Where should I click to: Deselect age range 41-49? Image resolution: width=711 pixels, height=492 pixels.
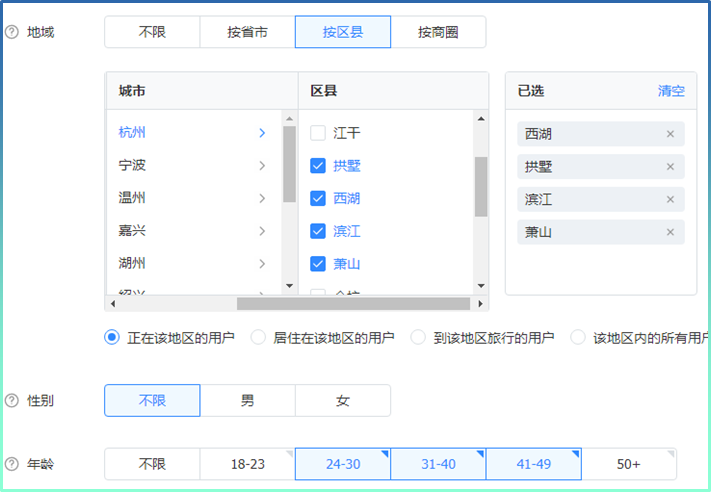pyautogui.click(x=534, y=464)
